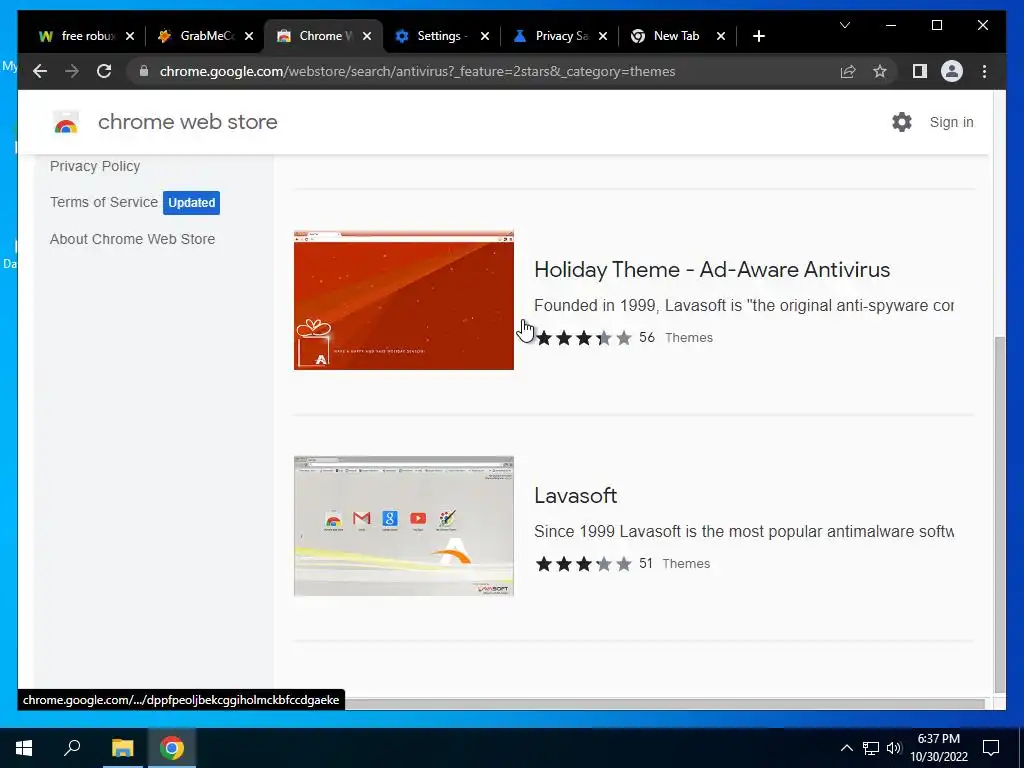1024x768 pixels.
Task: Reload the page with refresh icon
Action: [104, 71]
